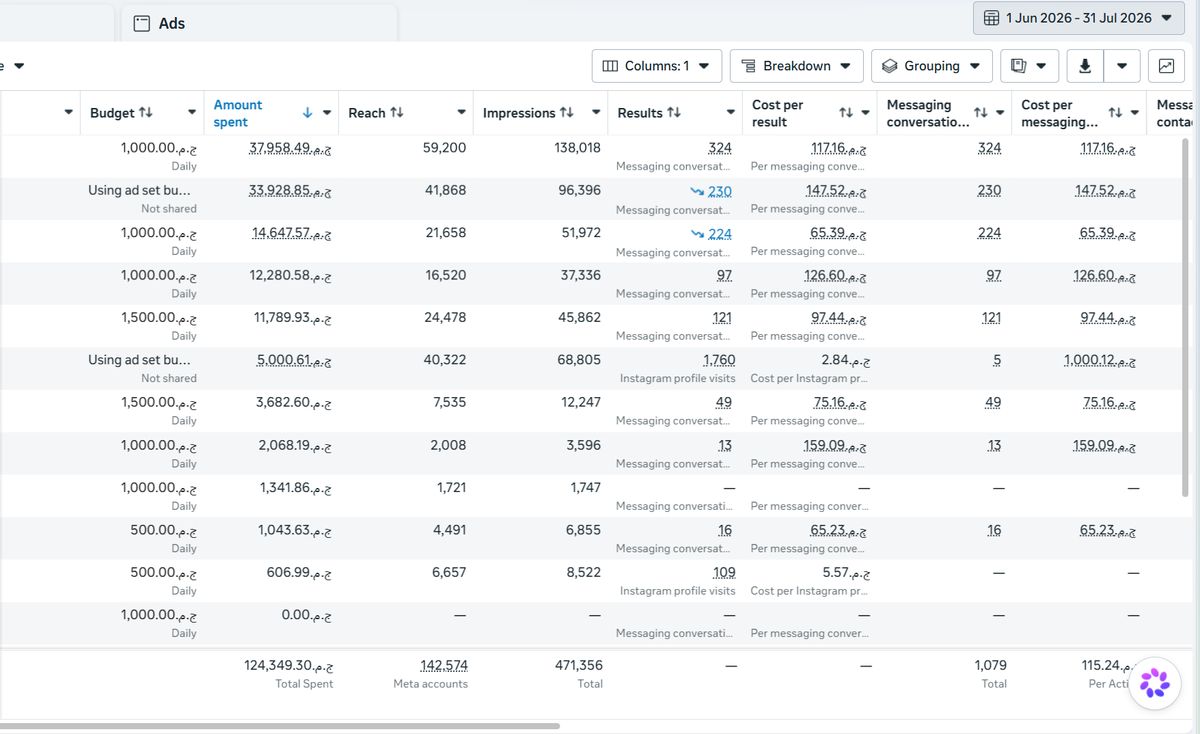This screenshot has height=734, width=1200.
Task: Click the reach value 40,322
Action: (x=445, y=360)
